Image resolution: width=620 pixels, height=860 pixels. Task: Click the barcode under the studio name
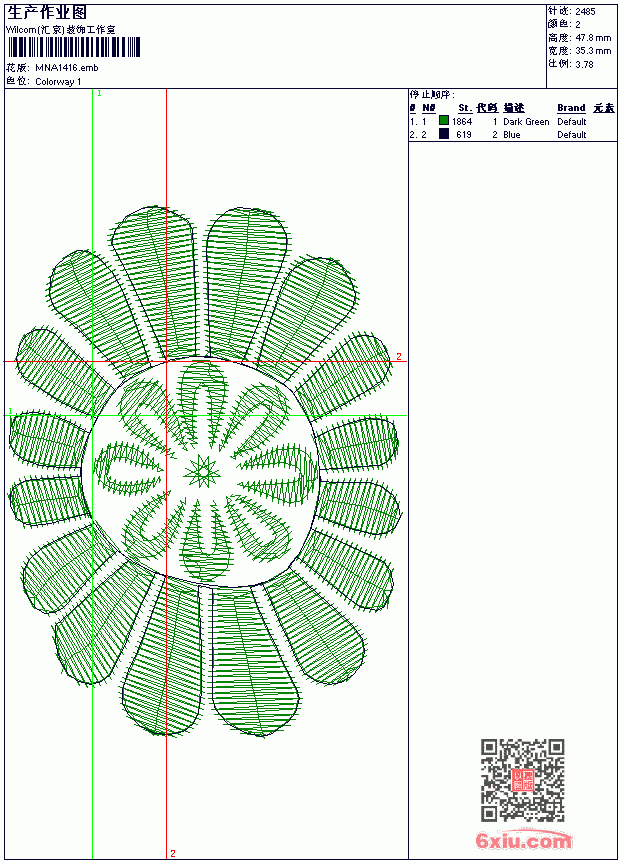click(74, 47)
